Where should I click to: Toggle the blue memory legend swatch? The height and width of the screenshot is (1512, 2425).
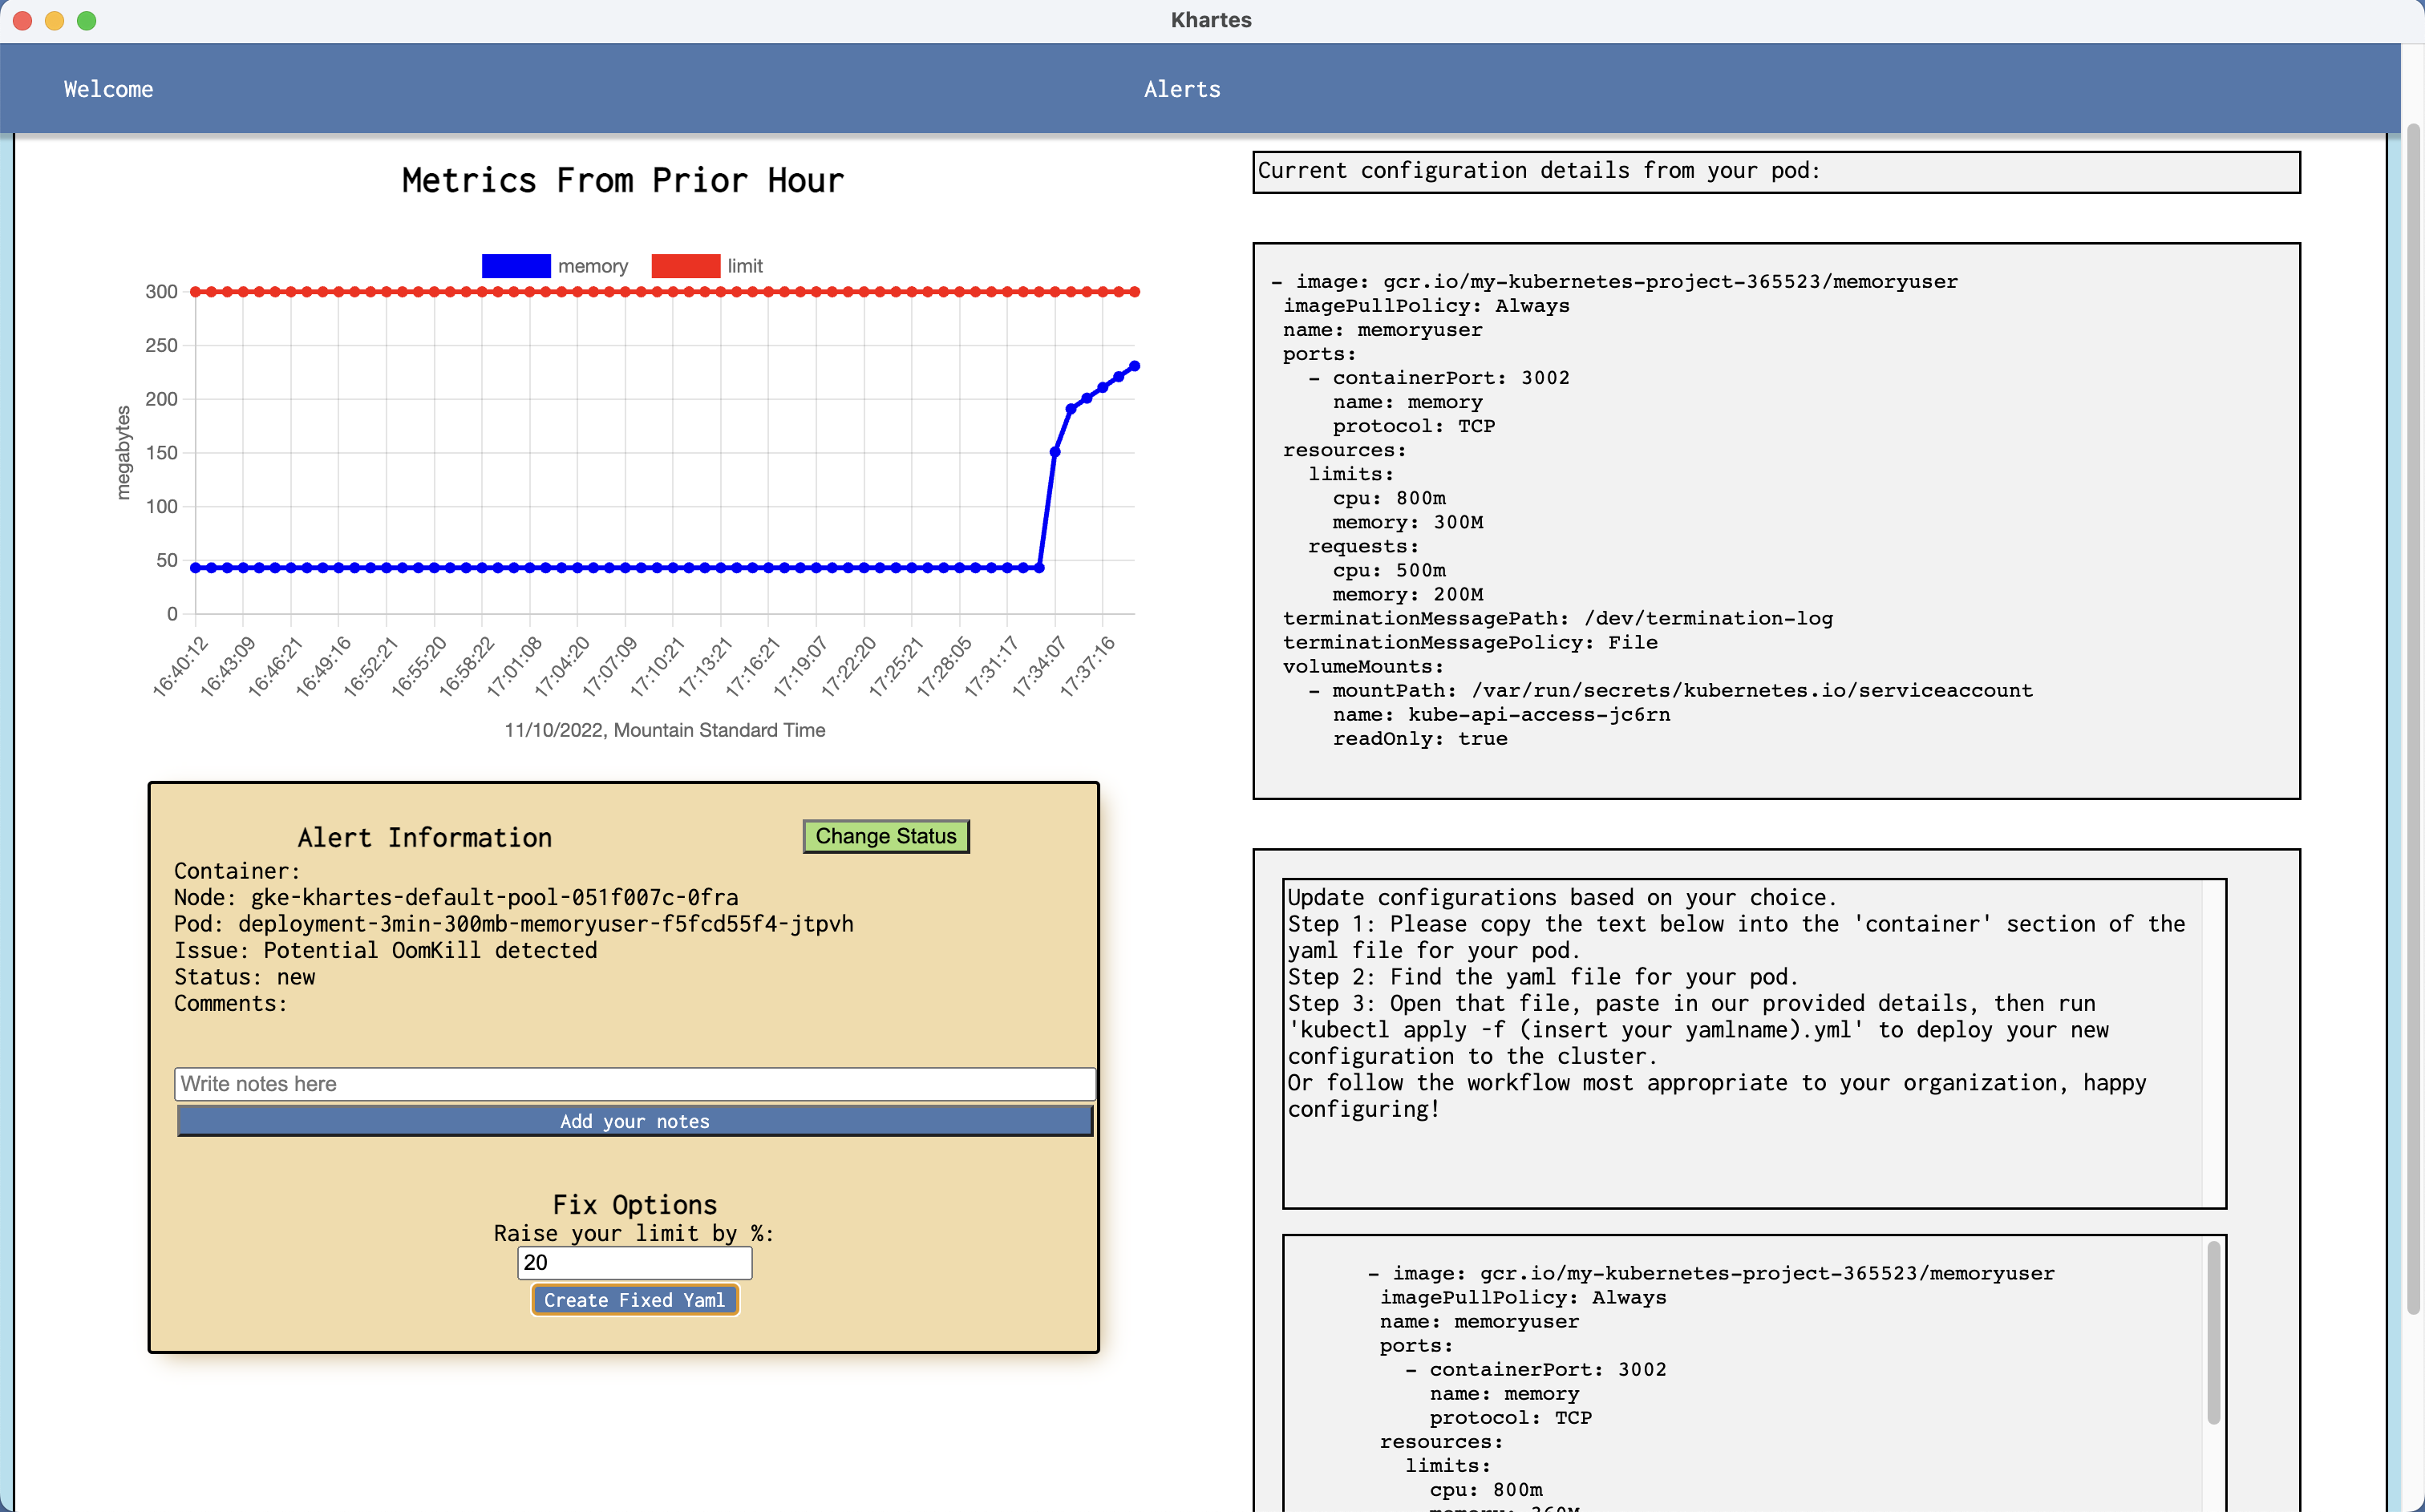pyautogui.click(x=516, y=266)
